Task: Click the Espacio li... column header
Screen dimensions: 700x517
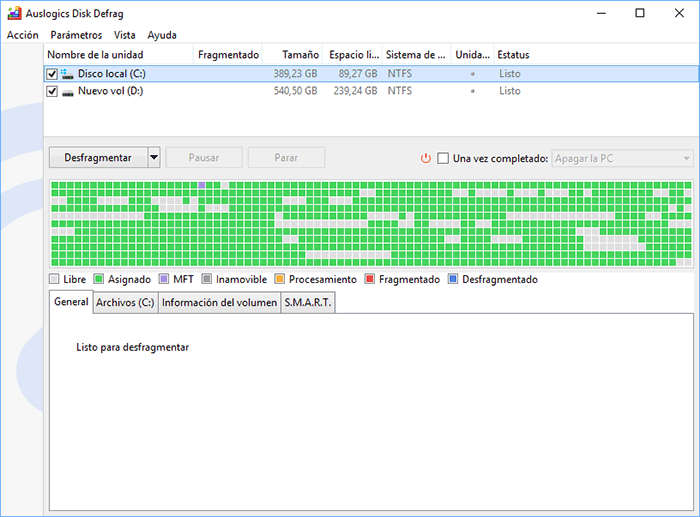Action: pos(353,54)
